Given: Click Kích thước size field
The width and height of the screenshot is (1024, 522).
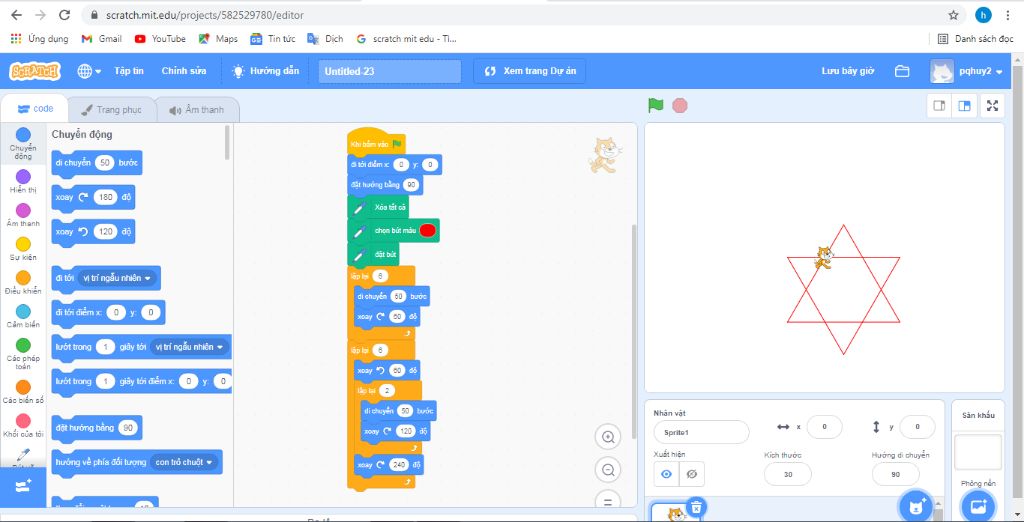Looking at the screenshot, I should [788, 474].
